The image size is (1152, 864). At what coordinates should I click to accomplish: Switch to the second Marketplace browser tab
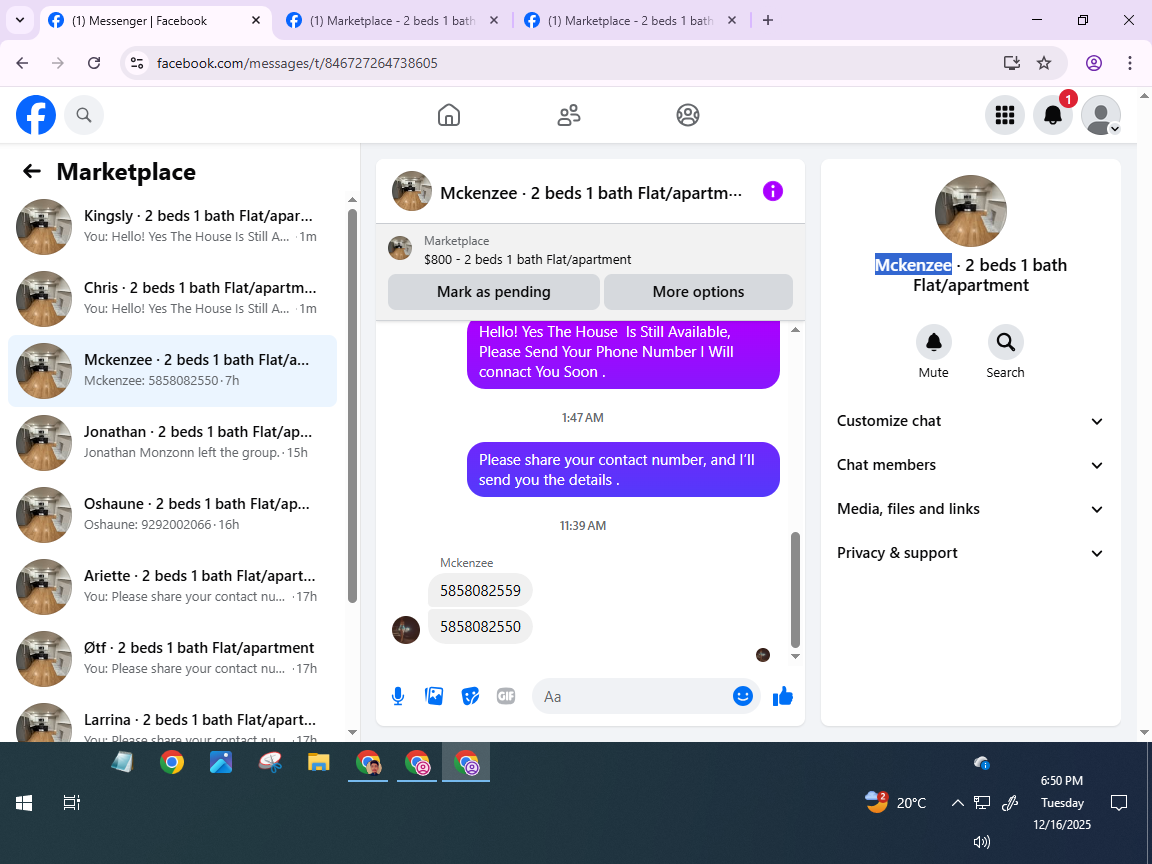392,21
